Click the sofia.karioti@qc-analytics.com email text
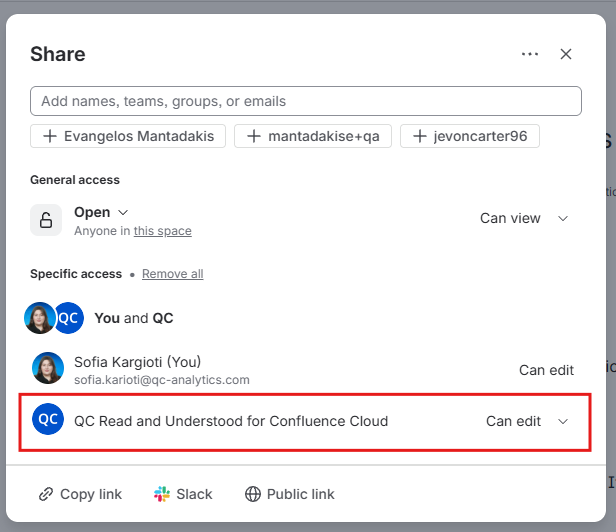The image size is (616, 532). pos(162,380)
